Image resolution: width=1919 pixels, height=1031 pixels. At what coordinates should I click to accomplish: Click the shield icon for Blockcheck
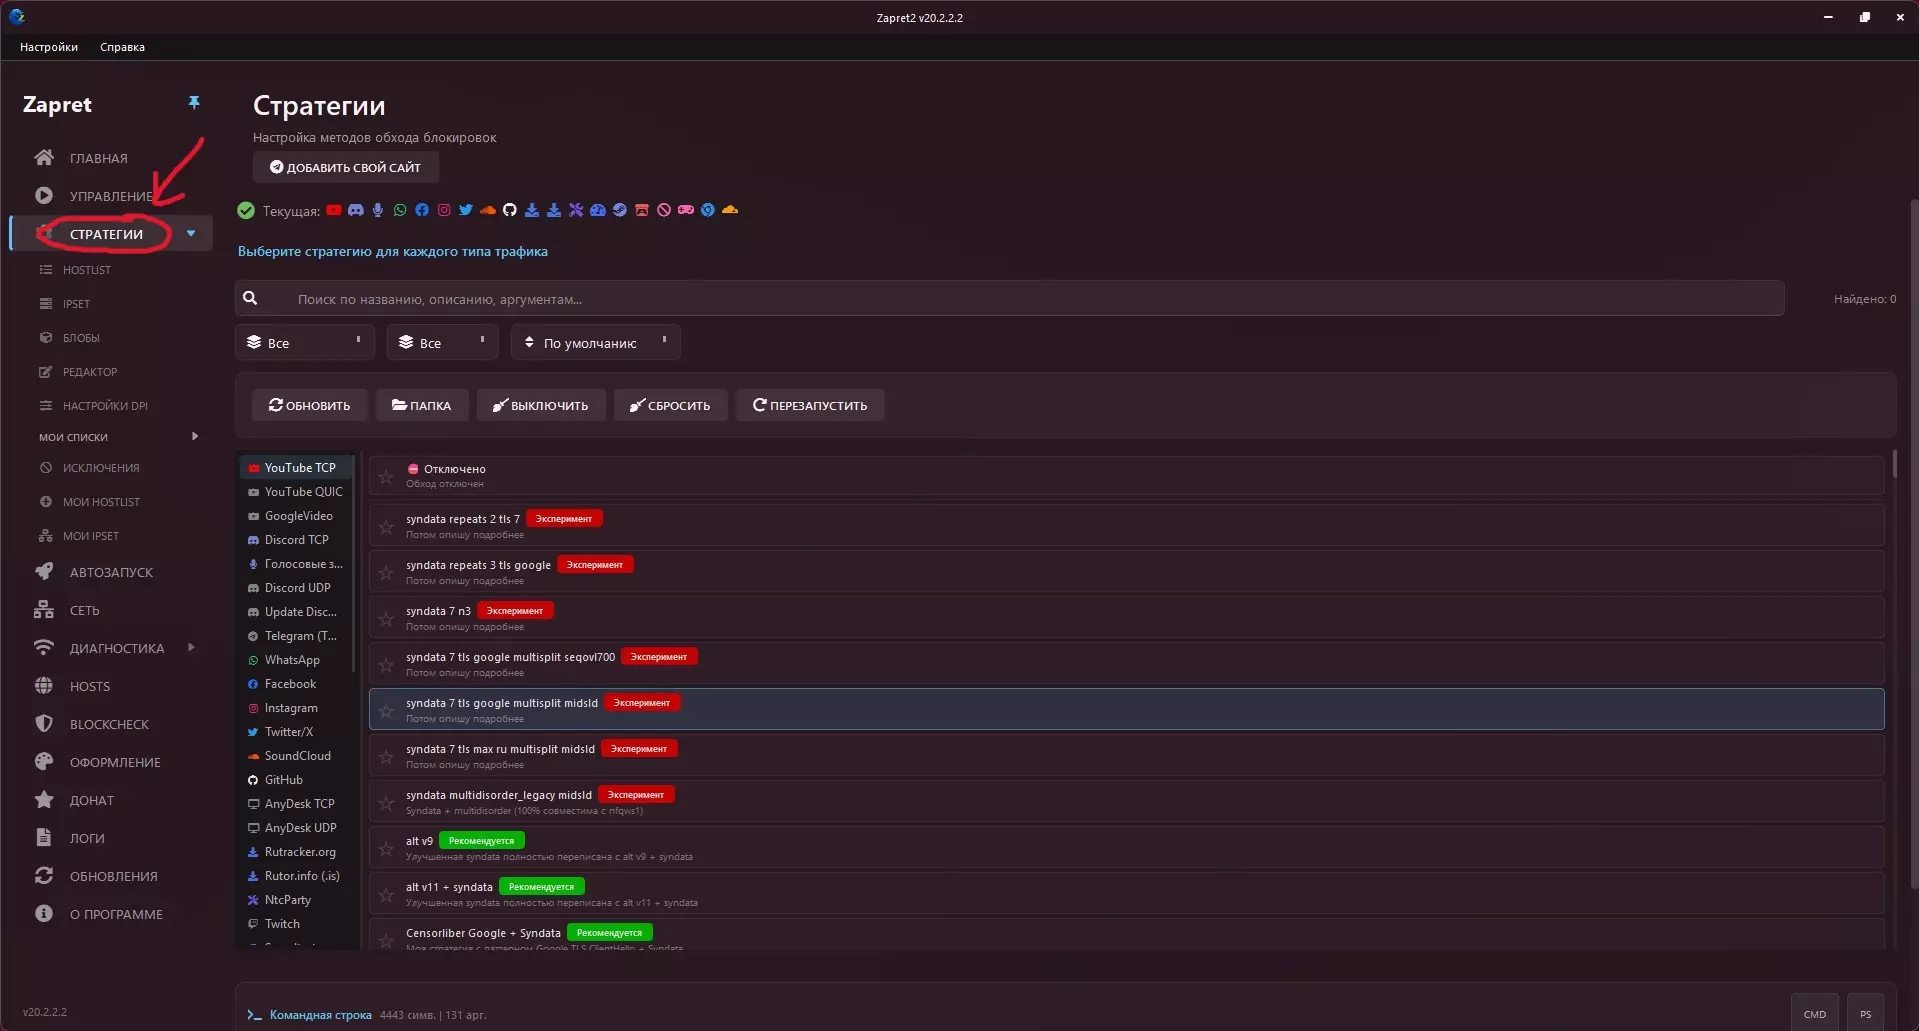(44, 723)
